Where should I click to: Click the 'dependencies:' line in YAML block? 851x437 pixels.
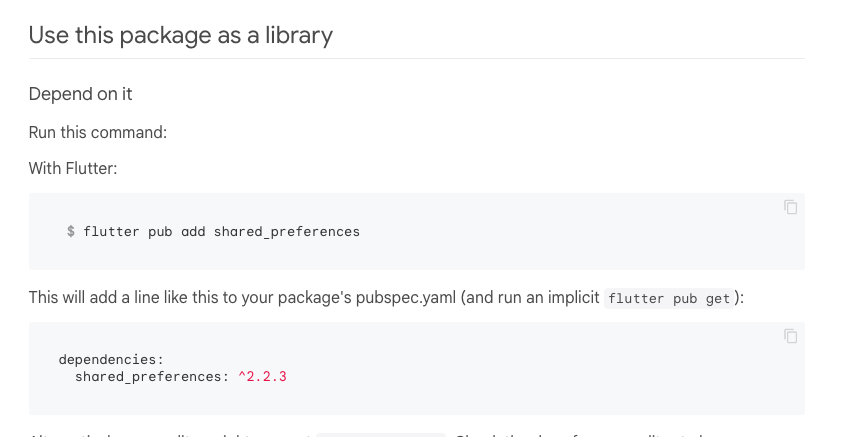pyautogui.click(x=111, y=359)
